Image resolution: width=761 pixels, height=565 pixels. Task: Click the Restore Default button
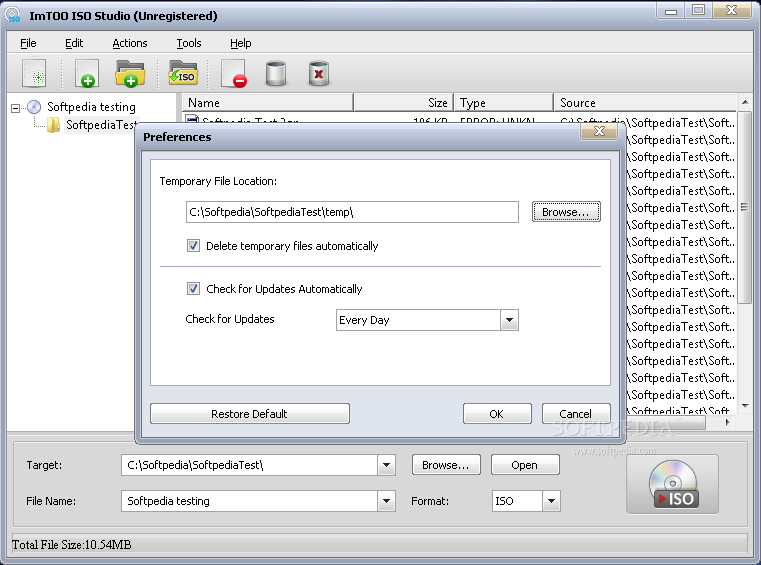coord(249,414)
